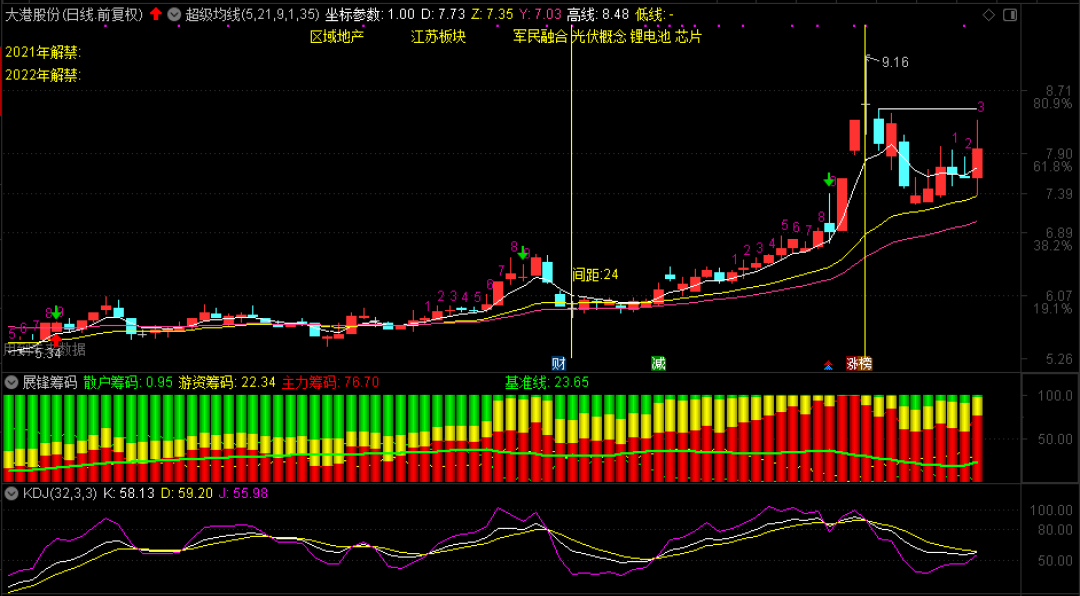Click the green down arrow near 间距:24 peak
Screen dimensions: 1080x596
[523, 252]
